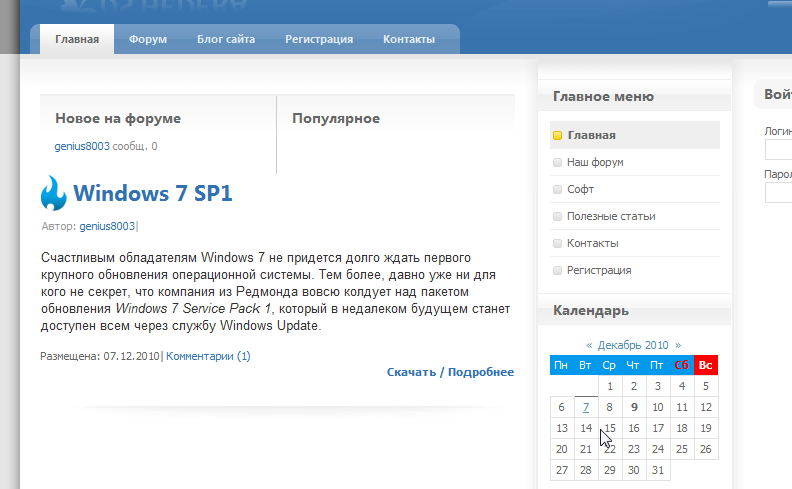The height and width of the screenshot is (489, 792).
Task: Open Комментарии (1) link
Action: coord(208,356)
